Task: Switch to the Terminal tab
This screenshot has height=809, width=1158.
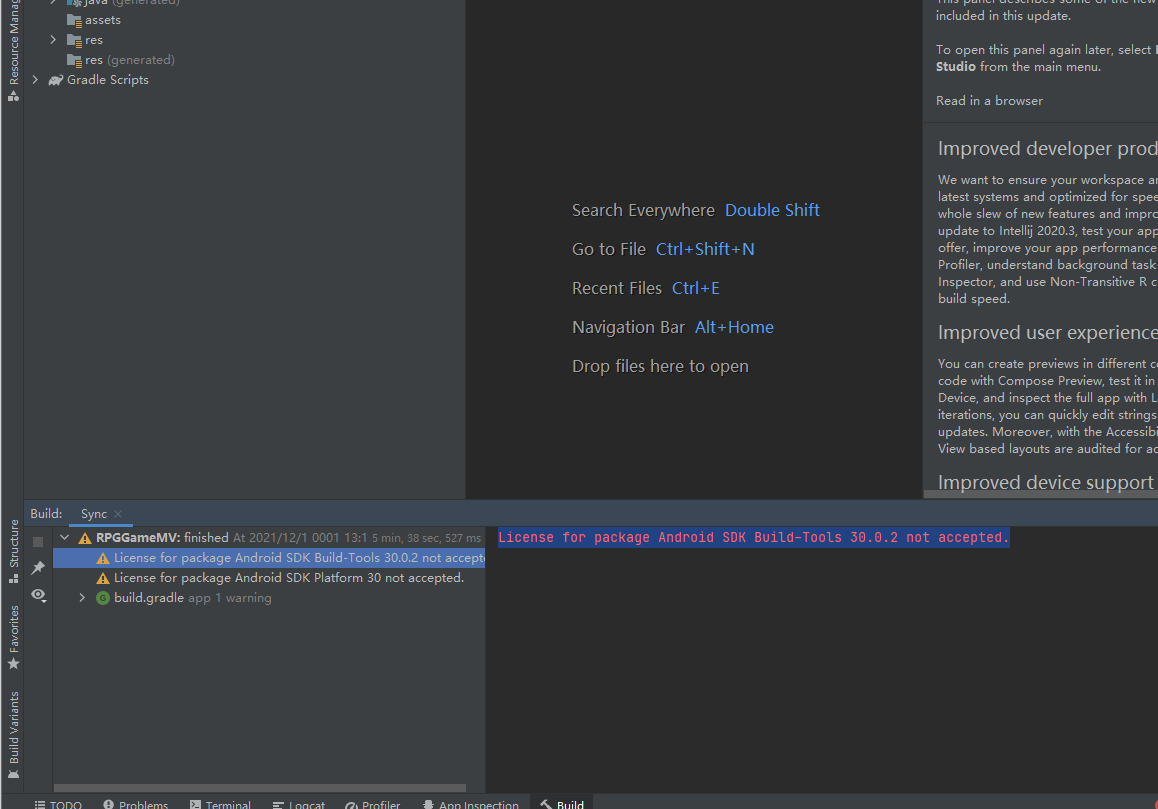Action: 220,804
